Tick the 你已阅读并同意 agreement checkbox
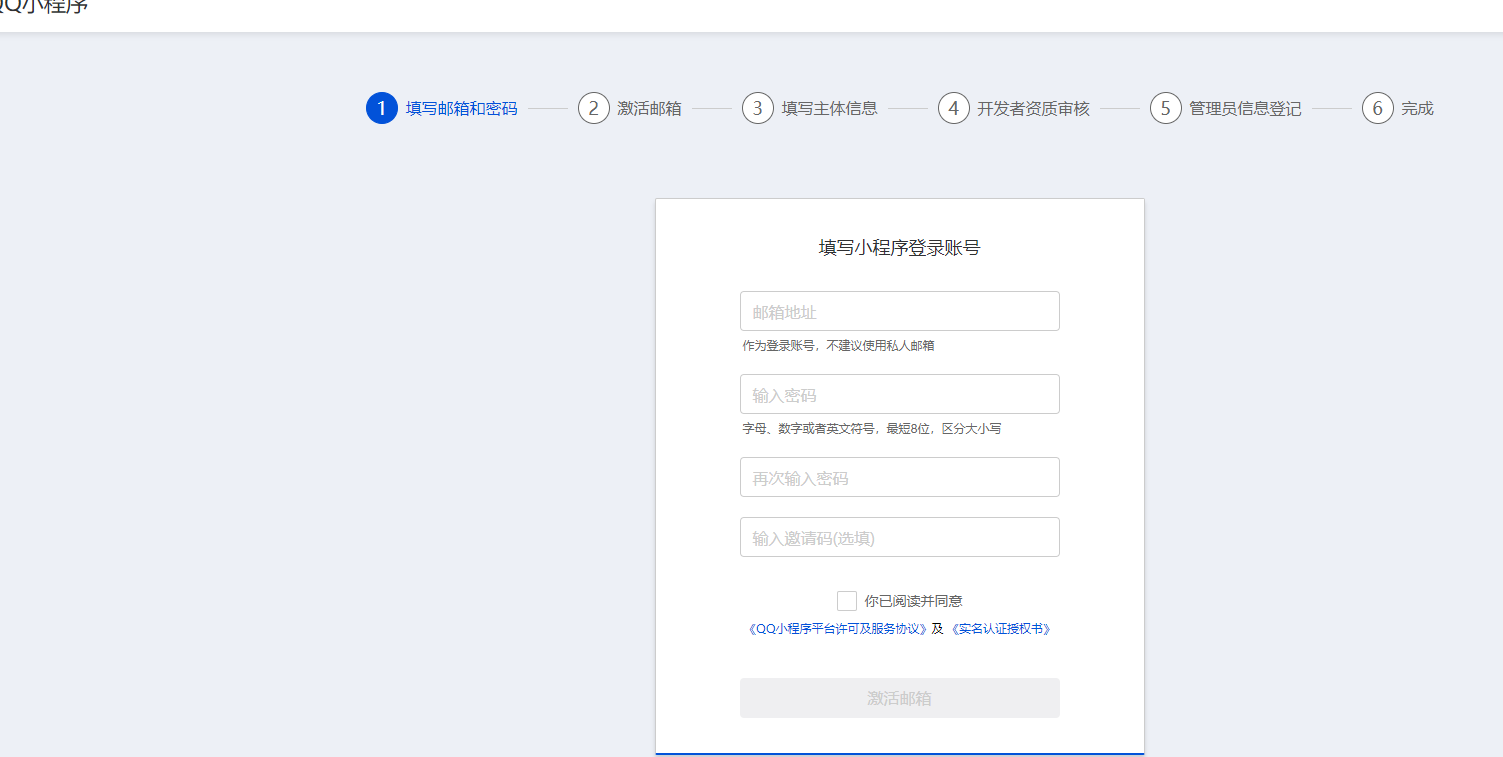The image size is (1503, 757). pyautogui.click(x=847, y=601)
